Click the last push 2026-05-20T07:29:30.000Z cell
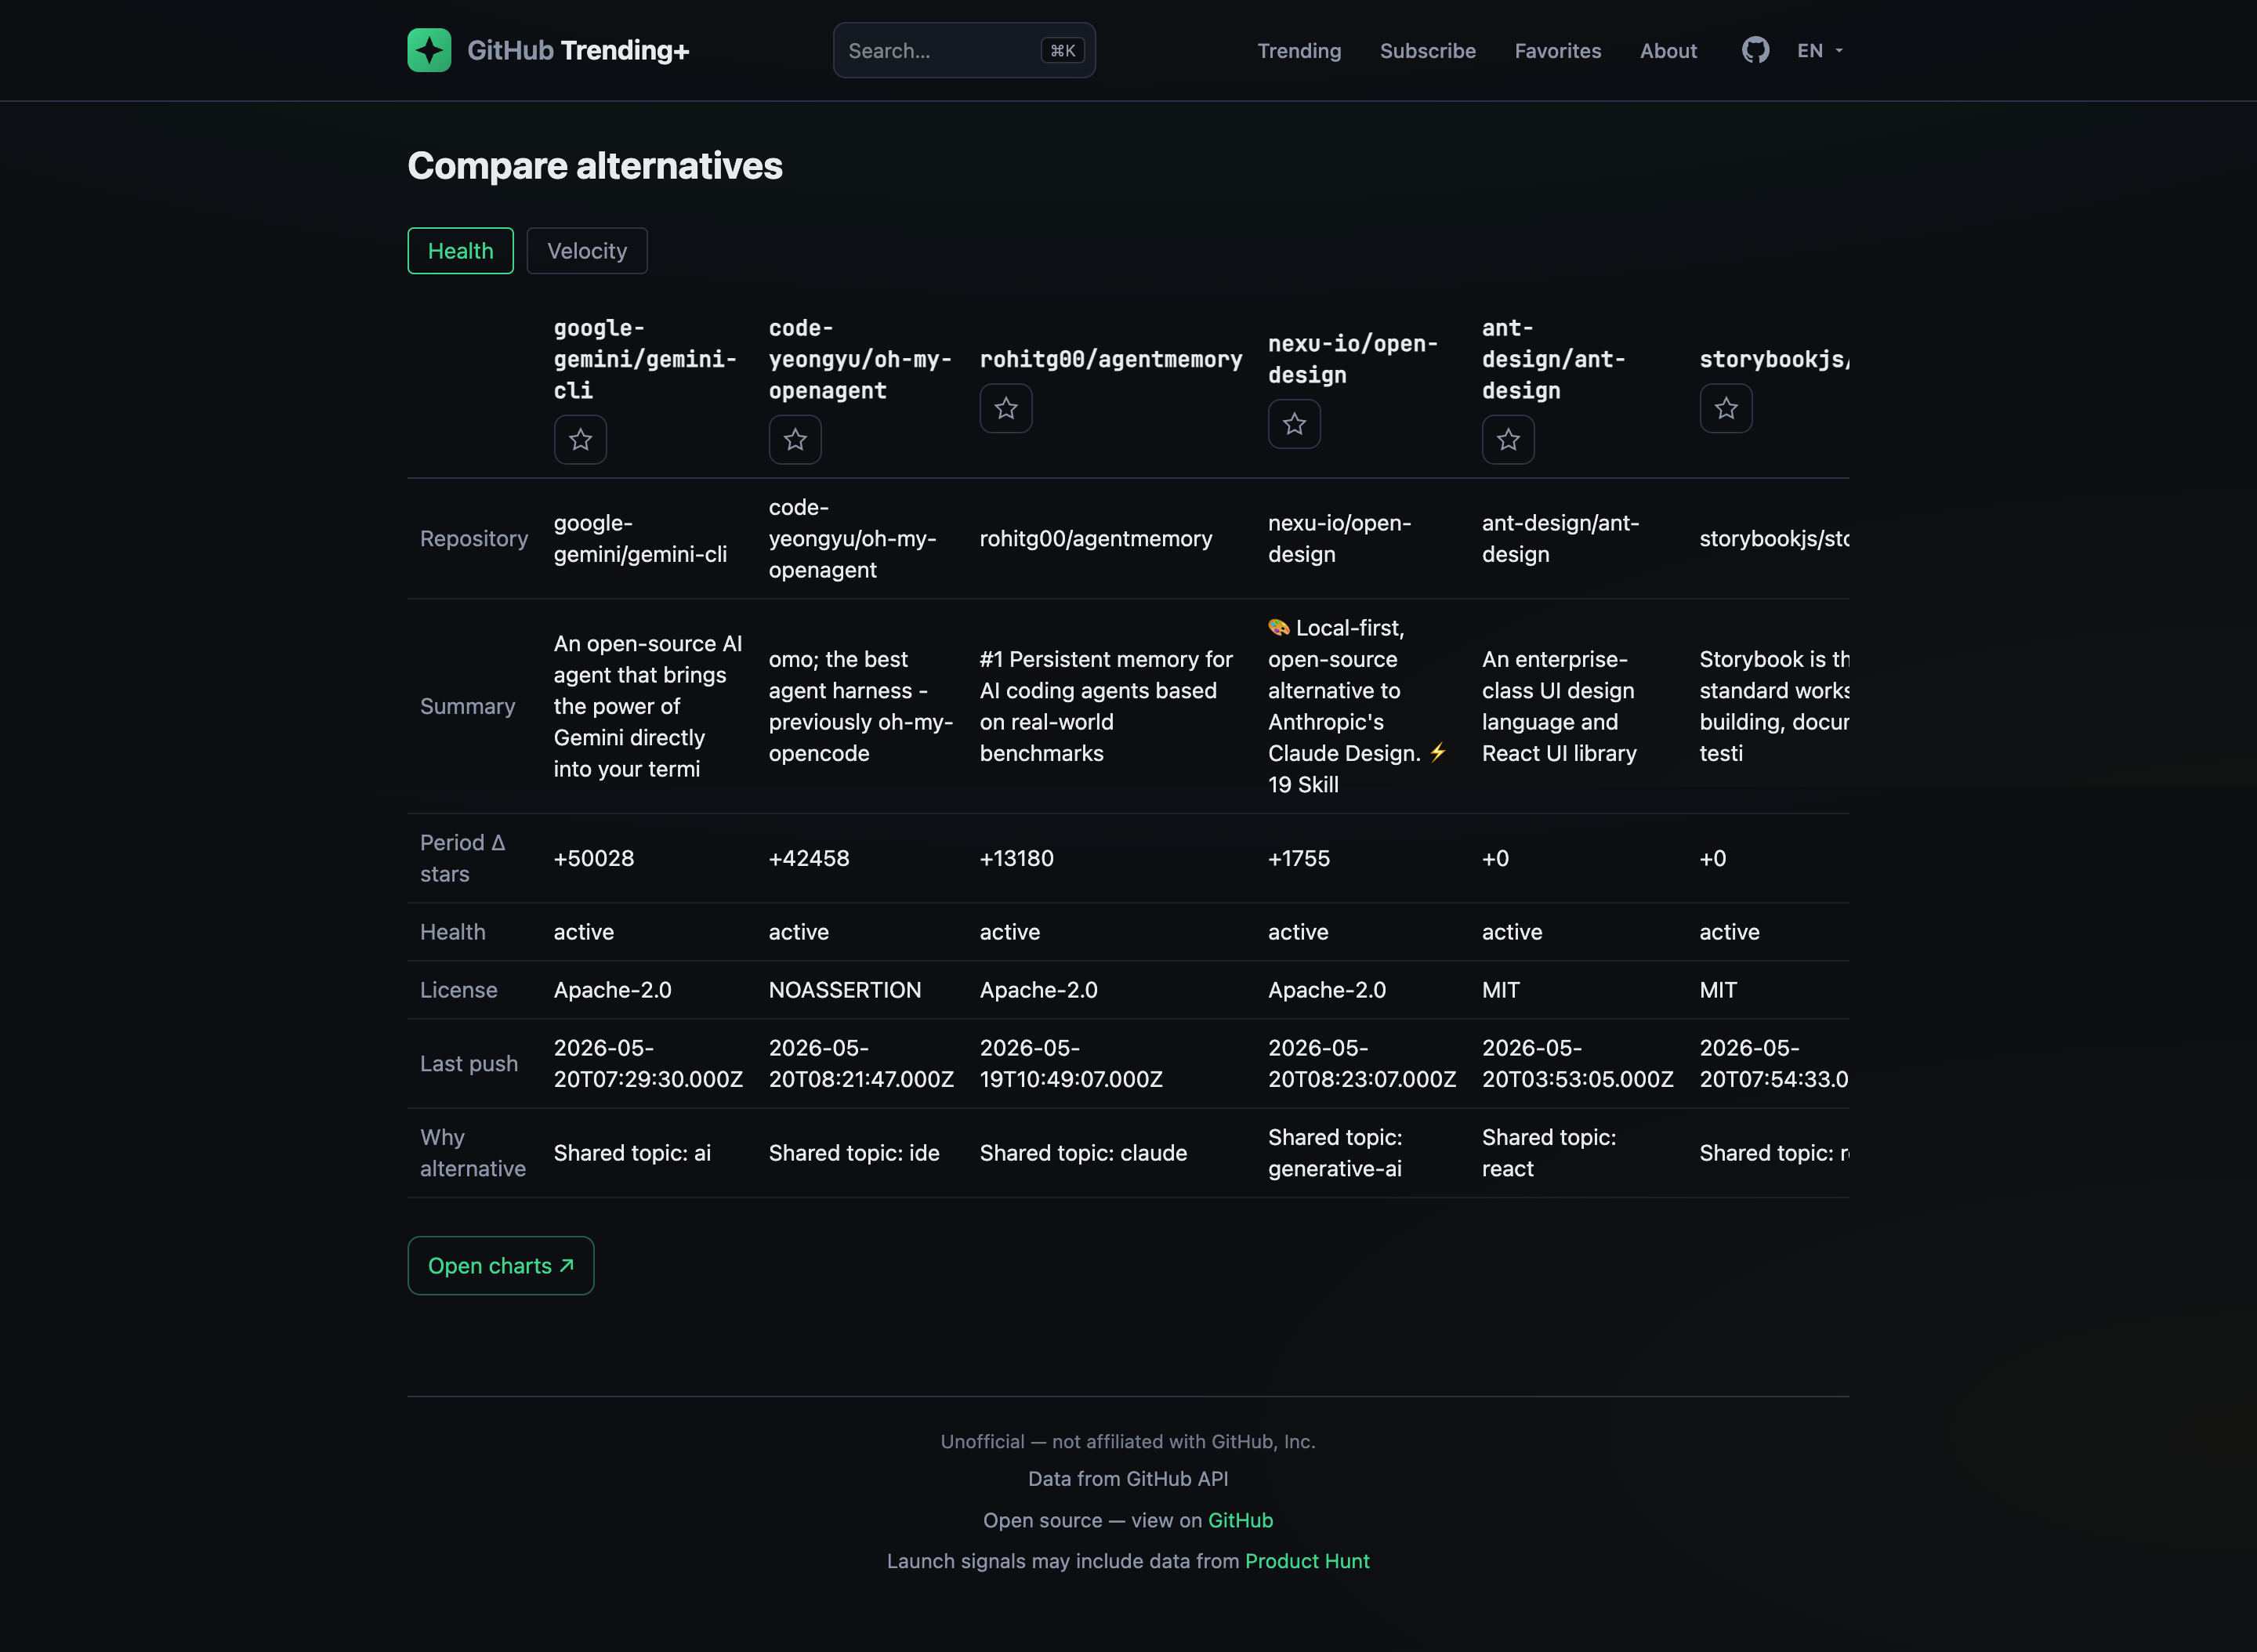This screenshot has width=2257, height=1652. [x=648, y=1063]
